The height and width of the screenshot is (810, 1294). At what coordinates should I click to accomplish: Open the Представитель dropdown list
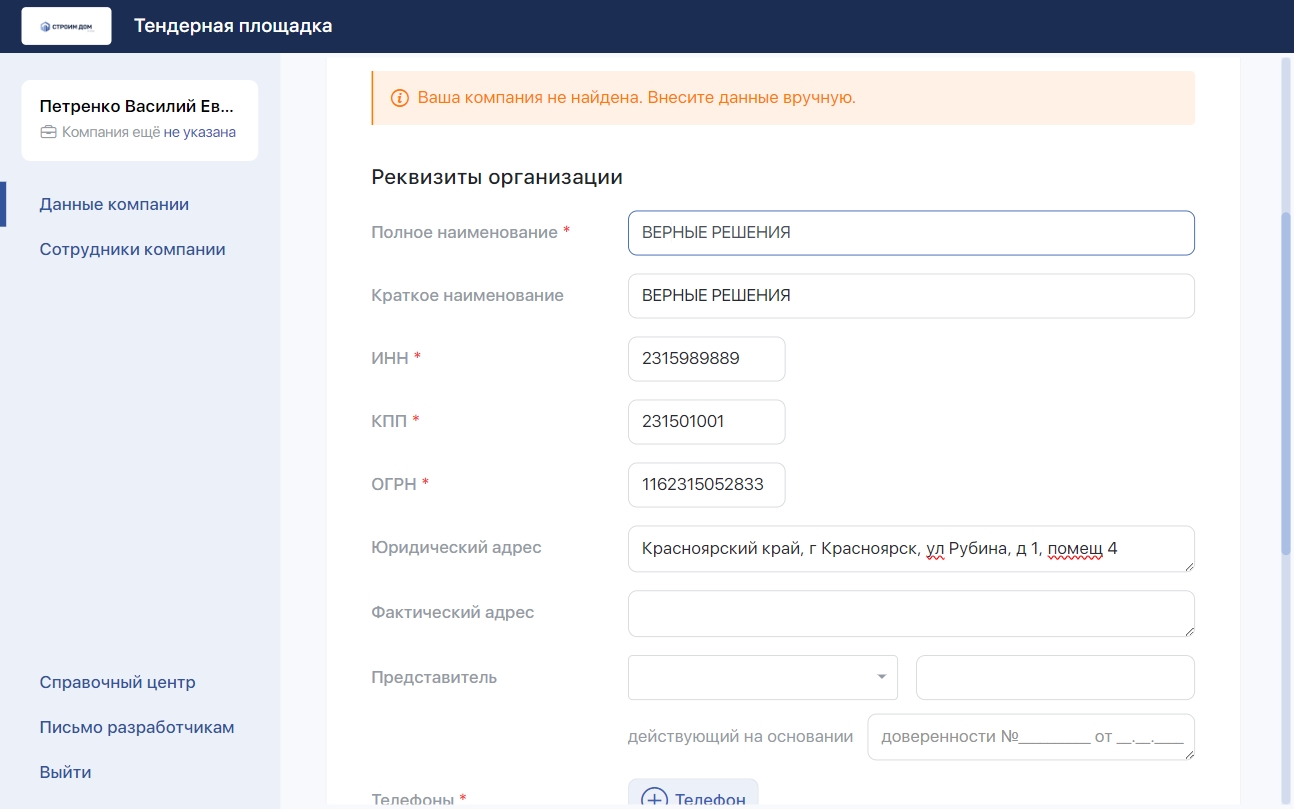(762, 677)
